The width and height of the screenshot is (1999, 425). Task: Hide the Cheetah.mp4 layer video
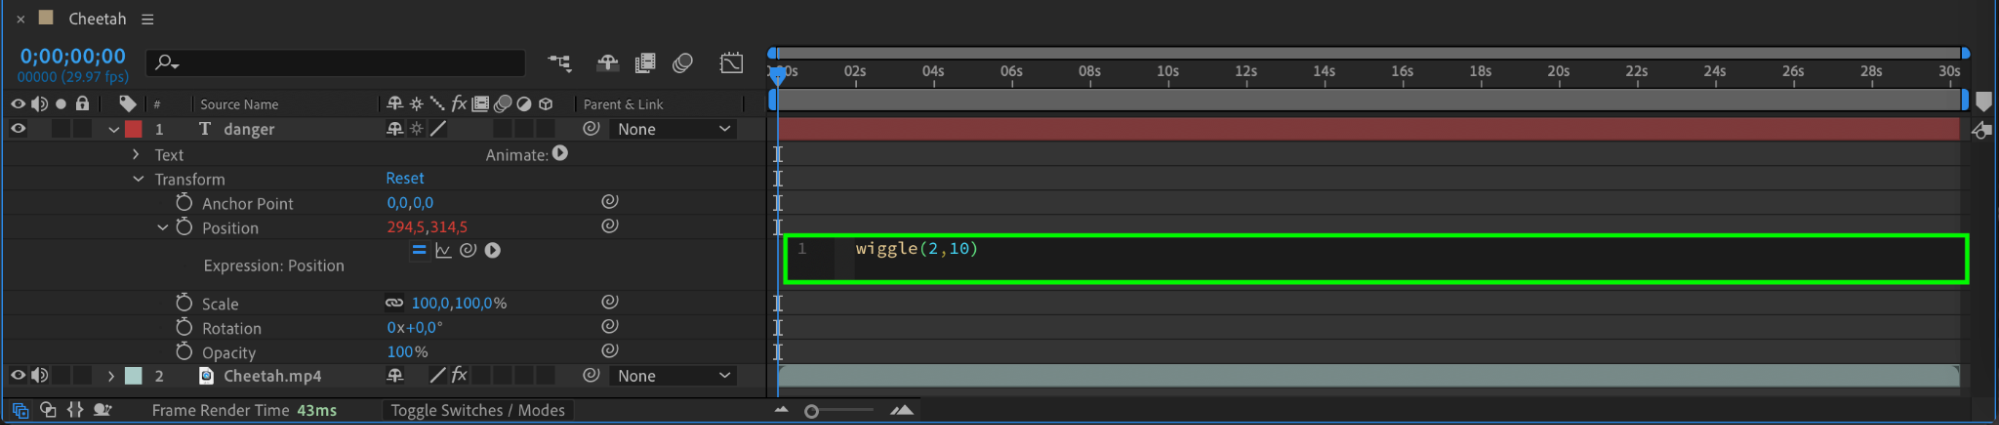18,375
